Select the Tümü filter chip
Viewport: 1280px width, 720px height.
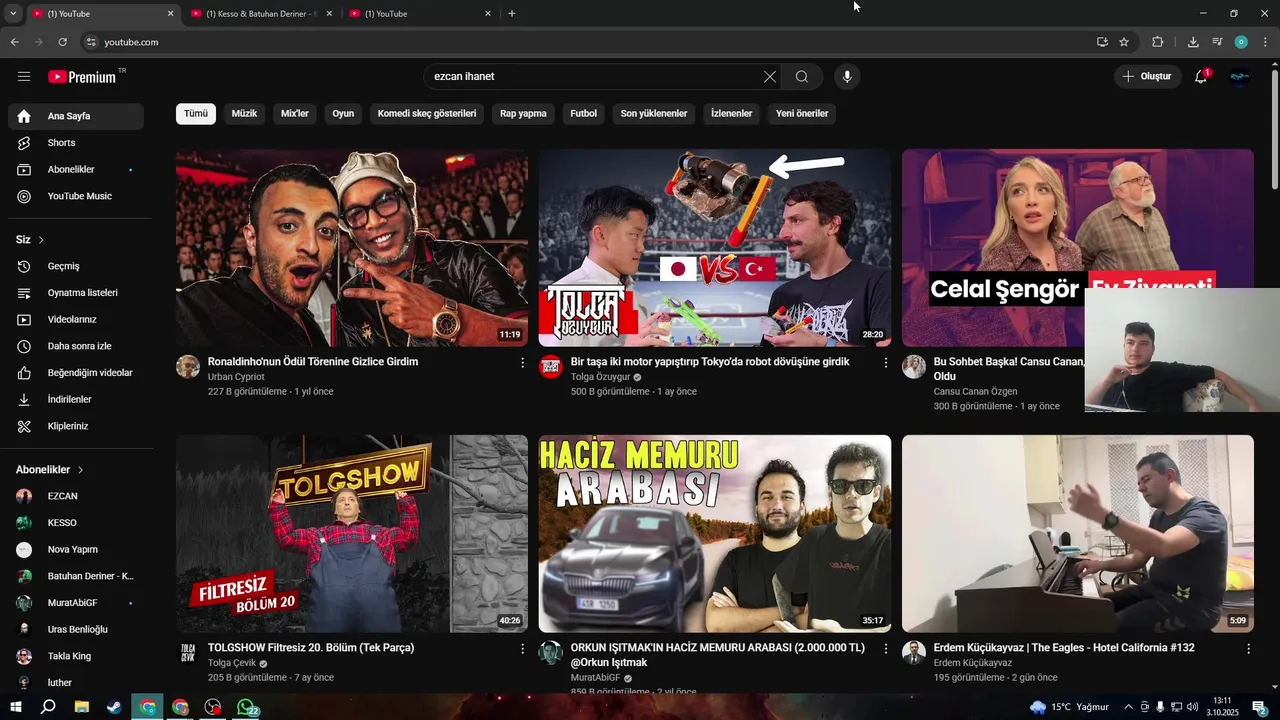point(196,114)
